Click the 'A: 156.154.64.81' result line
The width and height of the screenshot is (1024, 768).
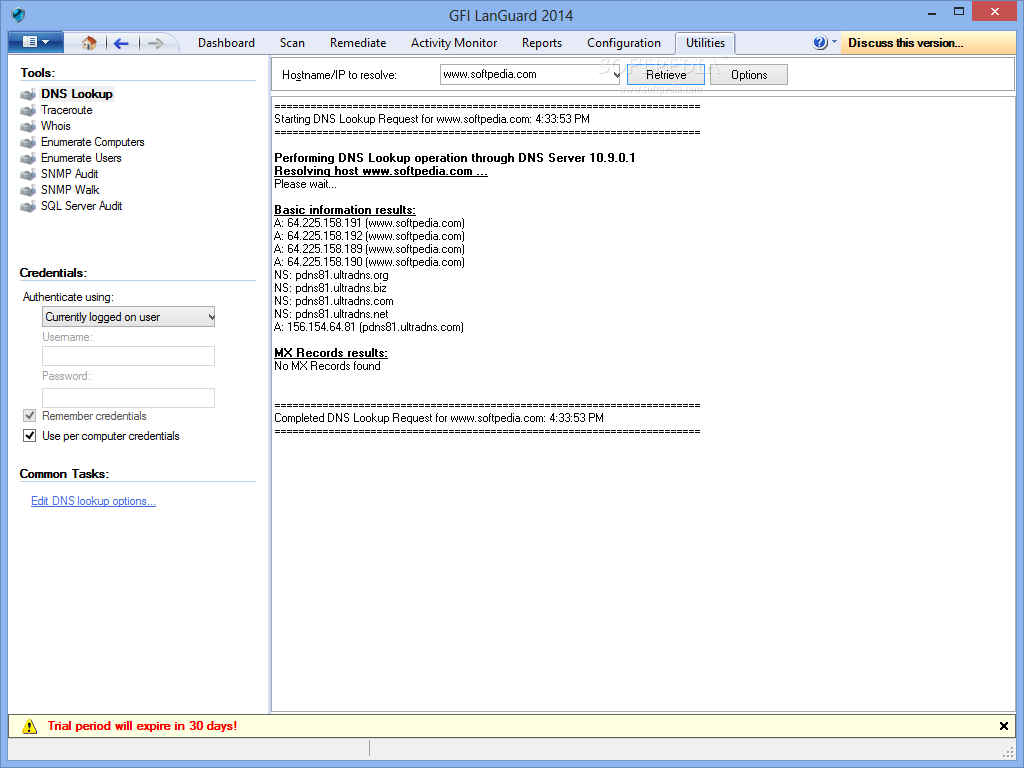[x=369, y=327]
